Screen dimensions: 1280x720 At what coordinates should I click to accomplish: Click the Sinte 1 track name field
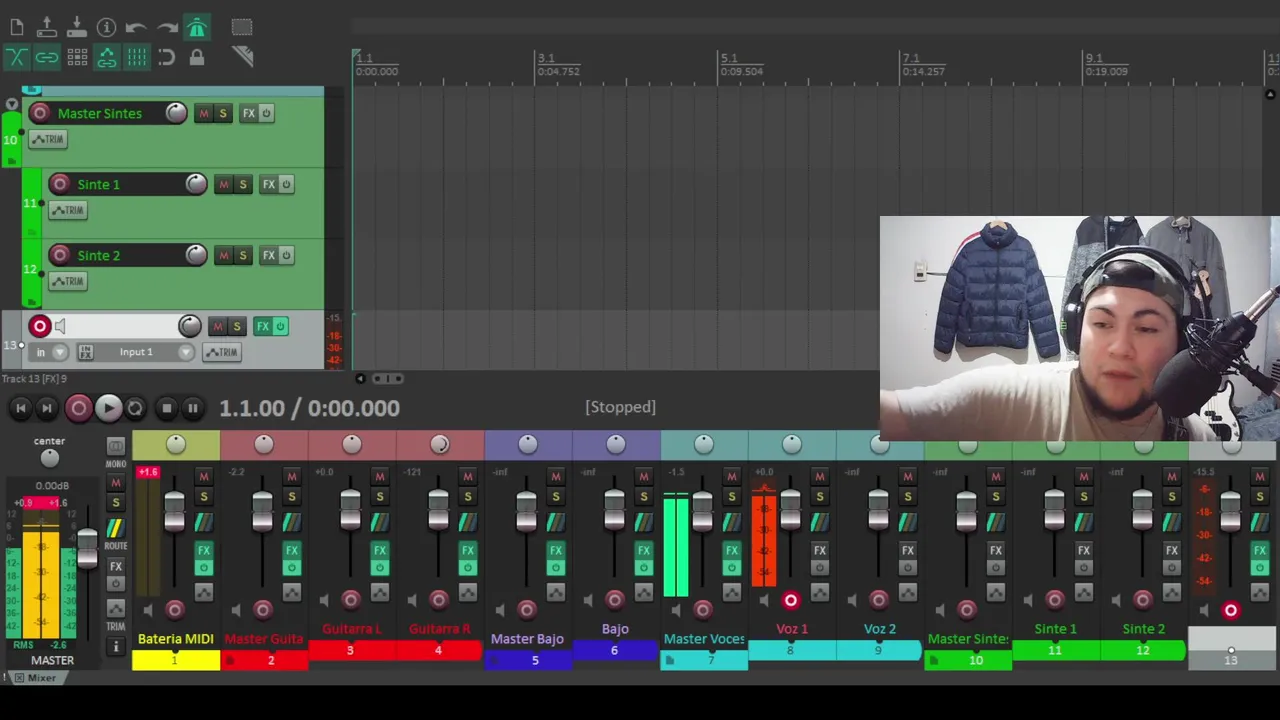click(125, 184)
